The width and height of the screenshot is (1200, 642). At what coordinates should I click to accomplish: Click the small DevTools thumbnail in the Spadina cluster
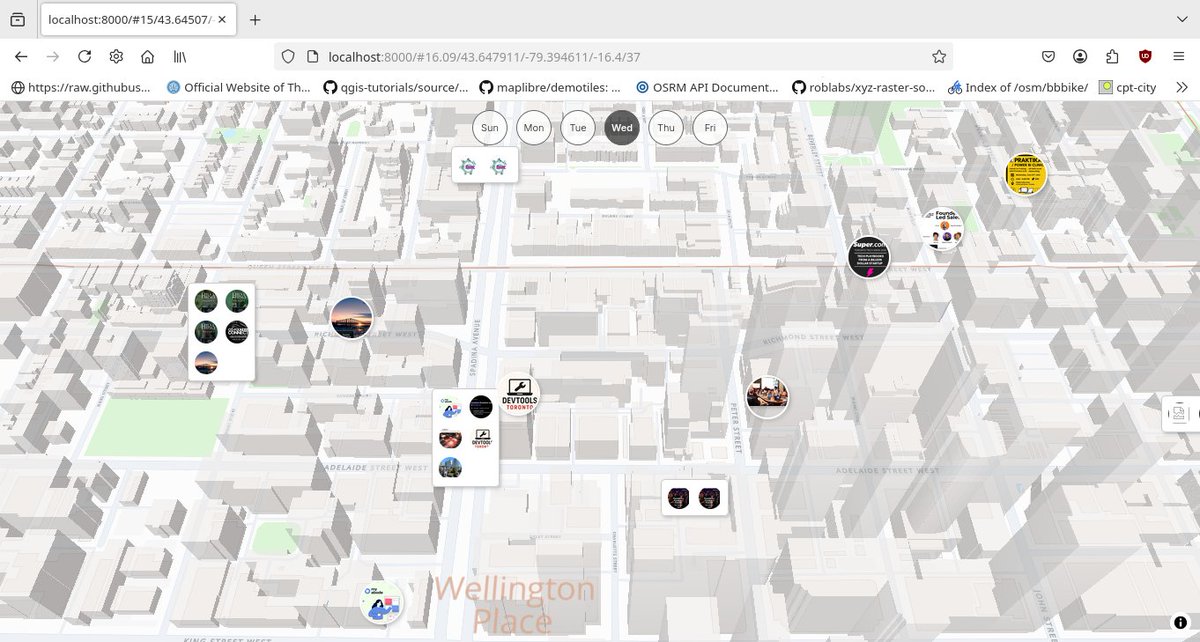[482, 437]
